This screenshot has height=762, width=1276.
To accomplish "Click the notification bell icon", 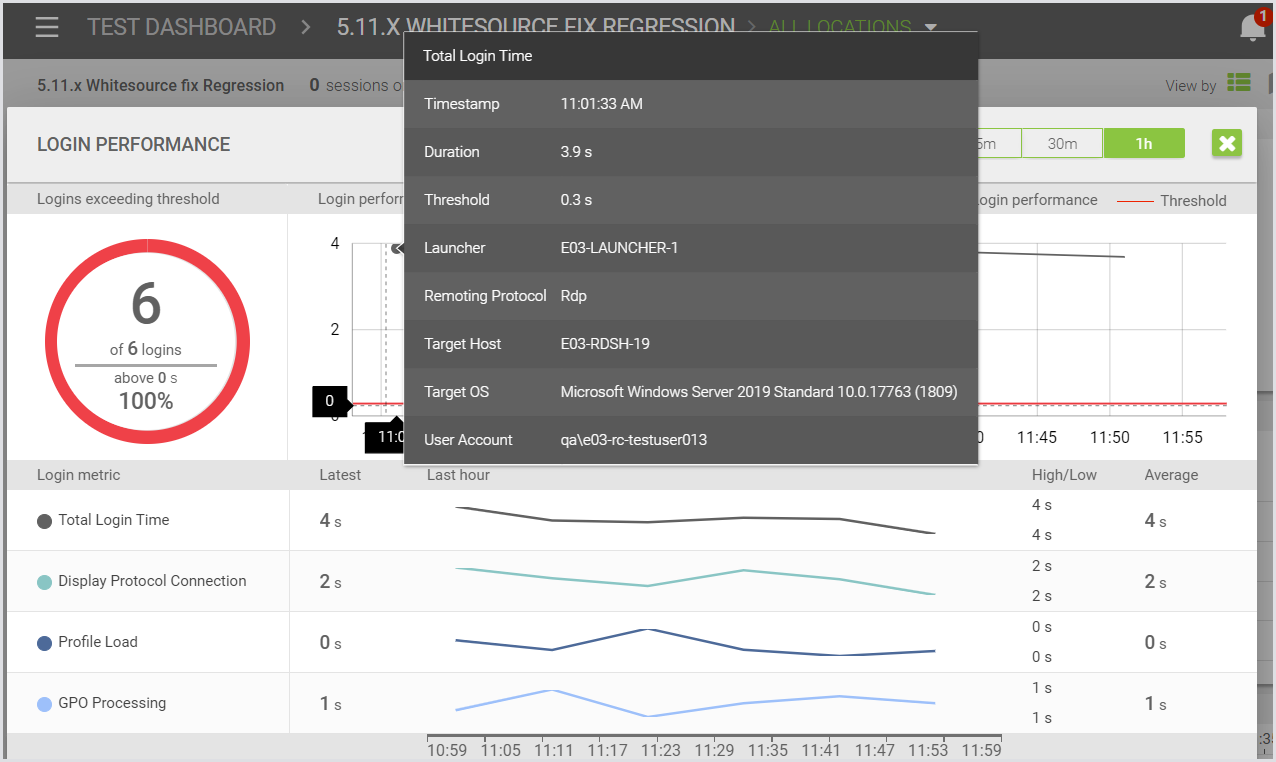I will [1251, 28].
